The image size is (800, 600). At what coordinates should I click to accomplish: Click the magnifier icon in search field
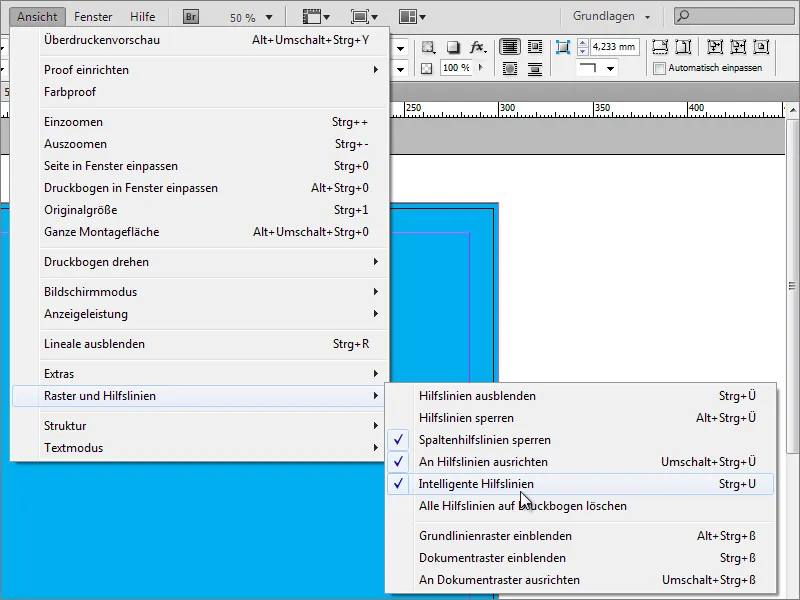683,16
